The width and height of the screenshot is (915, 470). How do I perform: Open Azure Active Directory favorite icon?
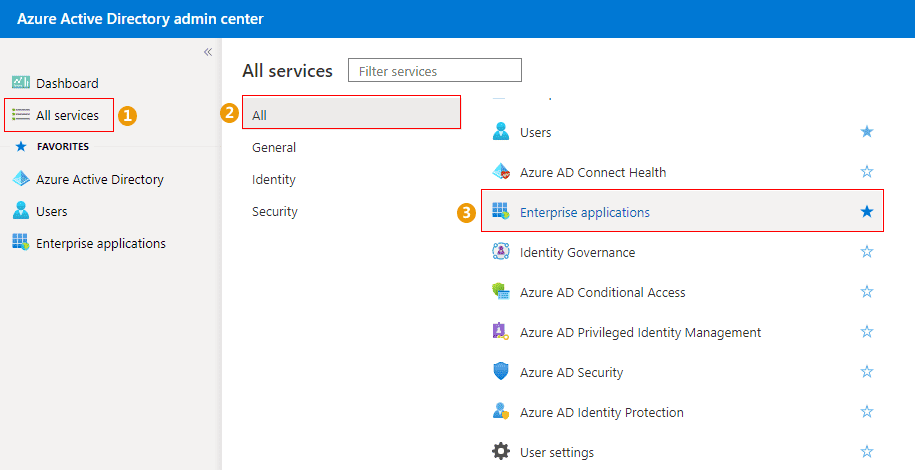(21, 179)
